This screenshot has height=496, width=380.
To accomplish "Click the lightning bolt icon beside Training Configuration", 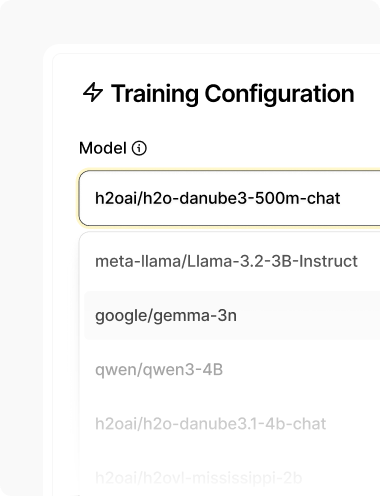I will pos(93,92).
